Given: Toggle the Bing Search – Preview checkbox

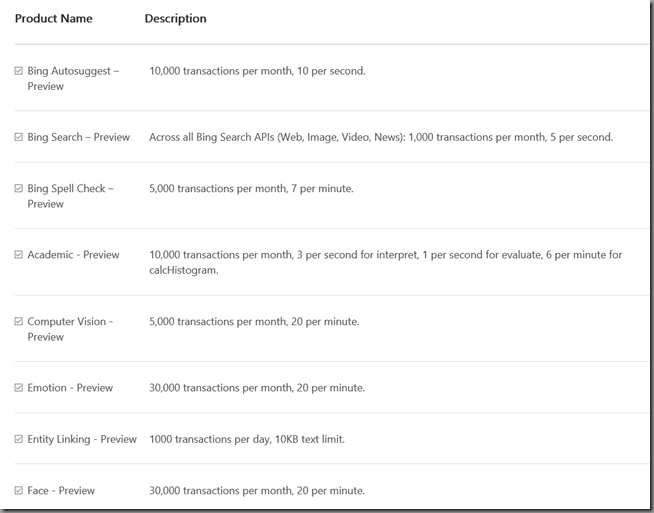Looking at the screenshot, I should (x=18, y=137).
